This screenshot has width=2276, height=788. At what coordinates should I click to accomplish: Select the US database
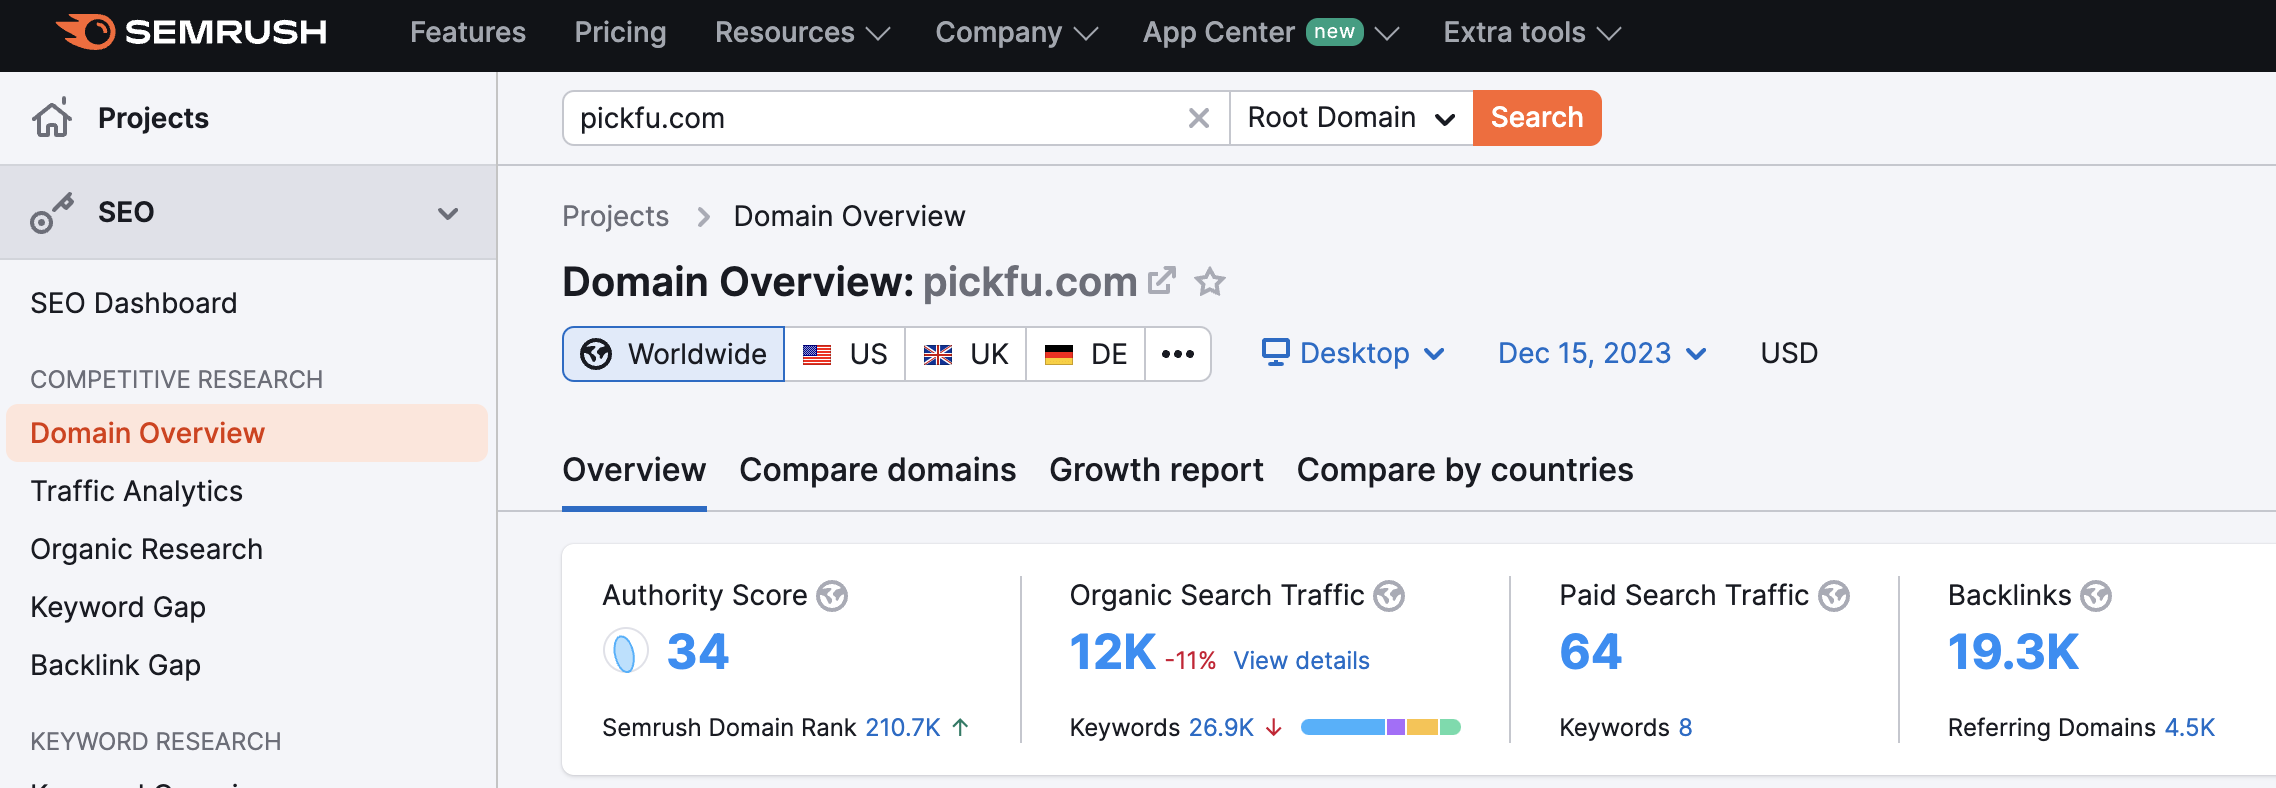coord(845,354)
